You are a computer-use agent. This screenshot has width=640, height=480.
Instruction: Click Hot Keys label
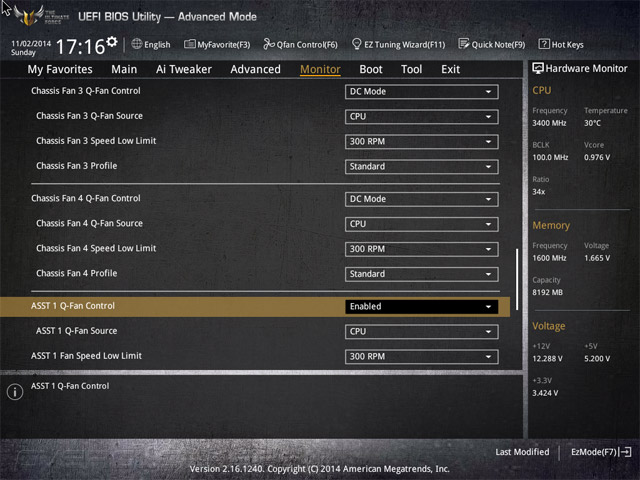tap(567, 44)
